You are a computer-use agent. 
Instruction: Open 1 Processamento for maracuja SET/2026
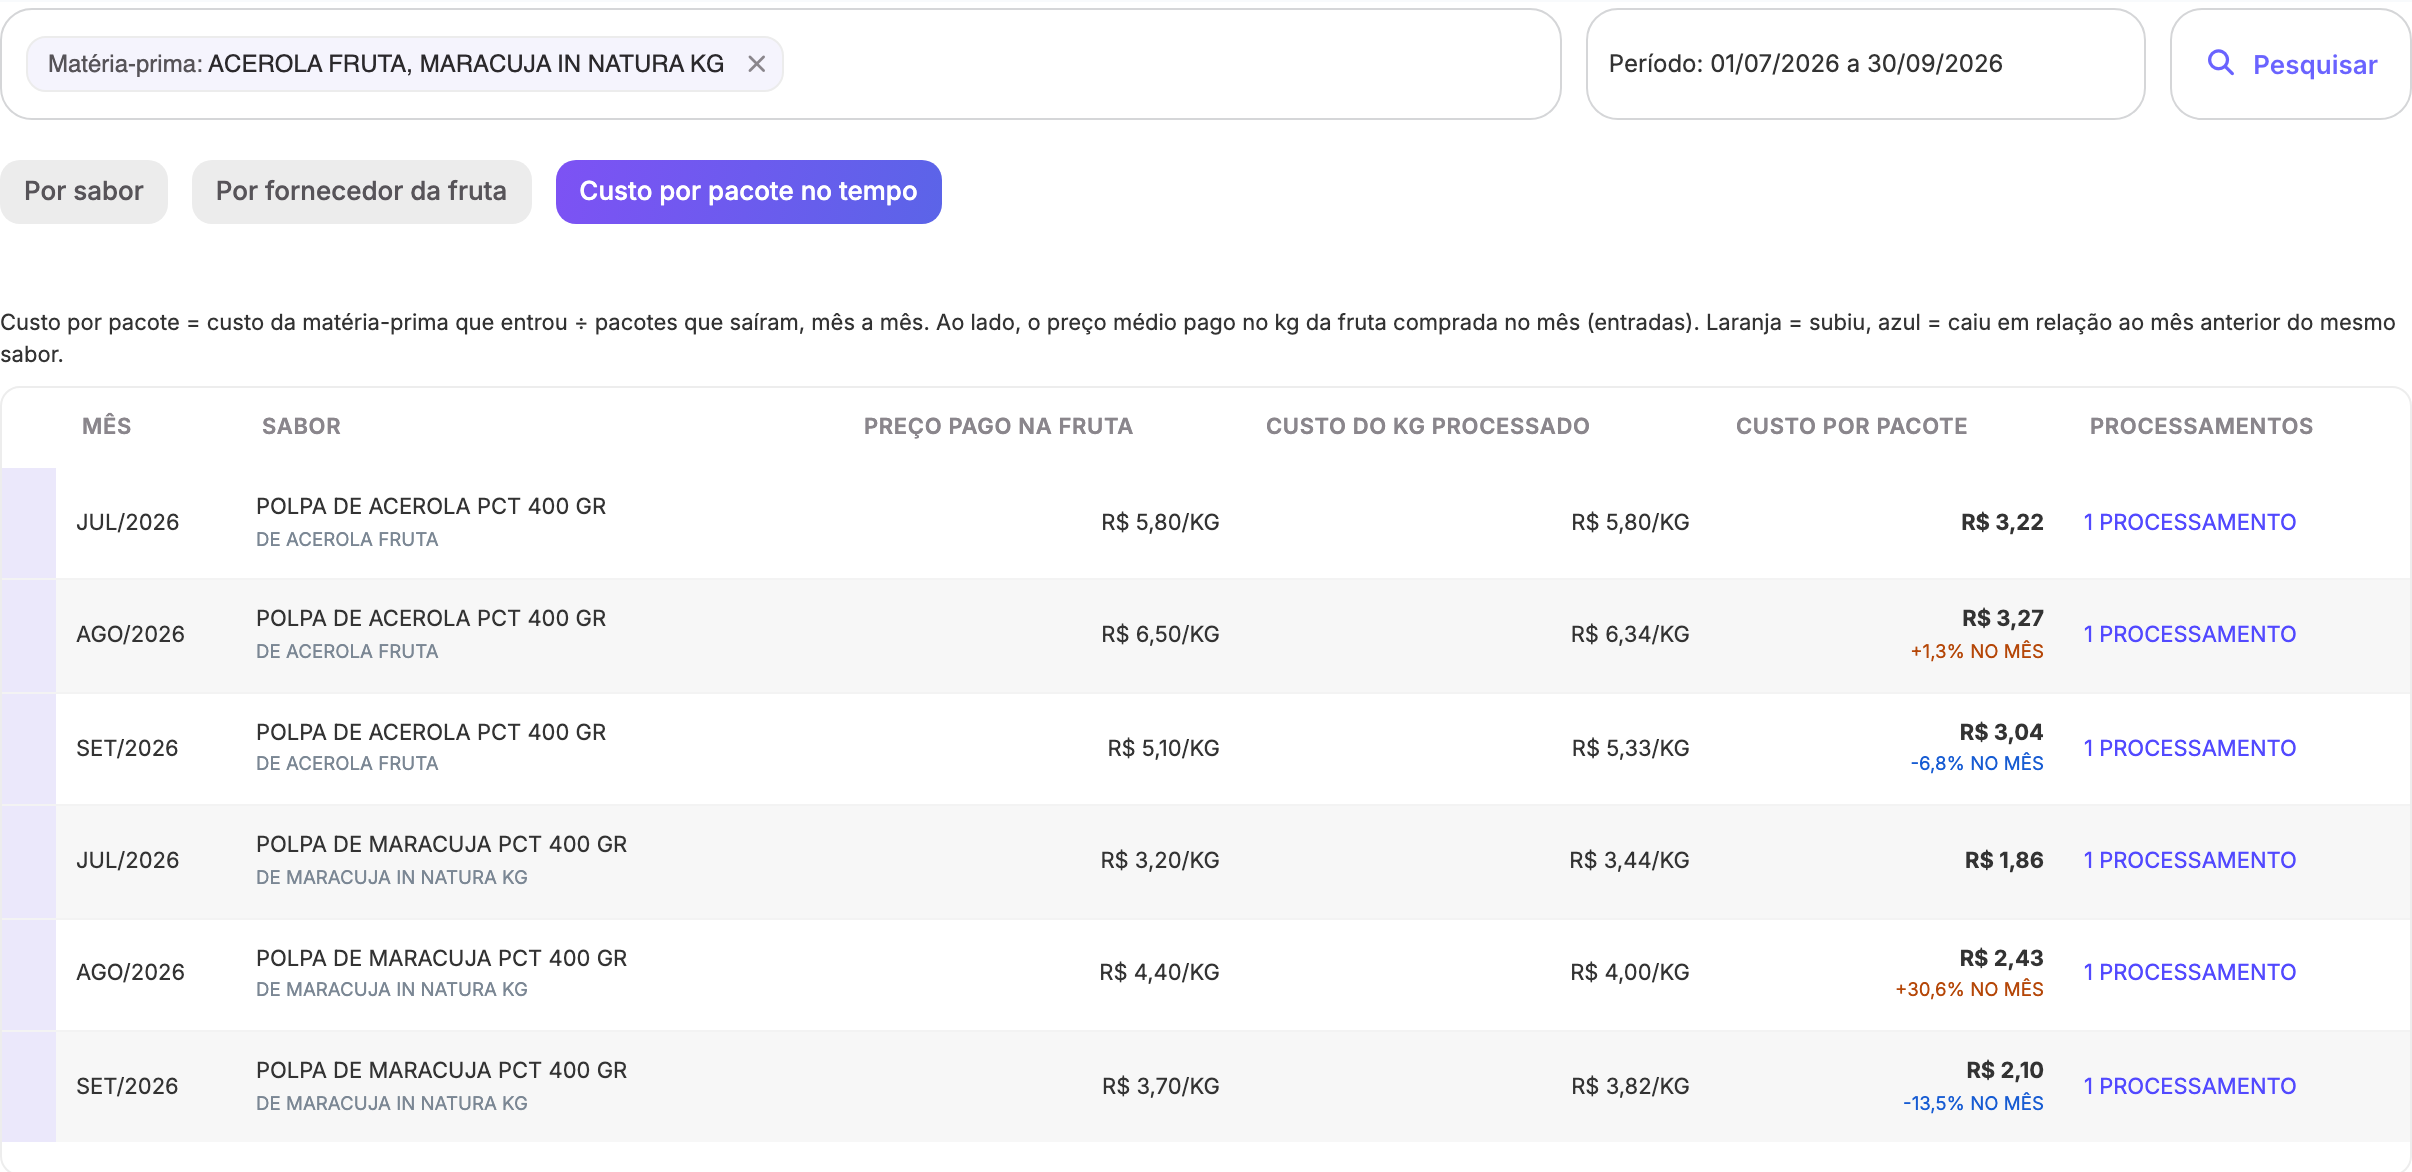point(2189,1086)
